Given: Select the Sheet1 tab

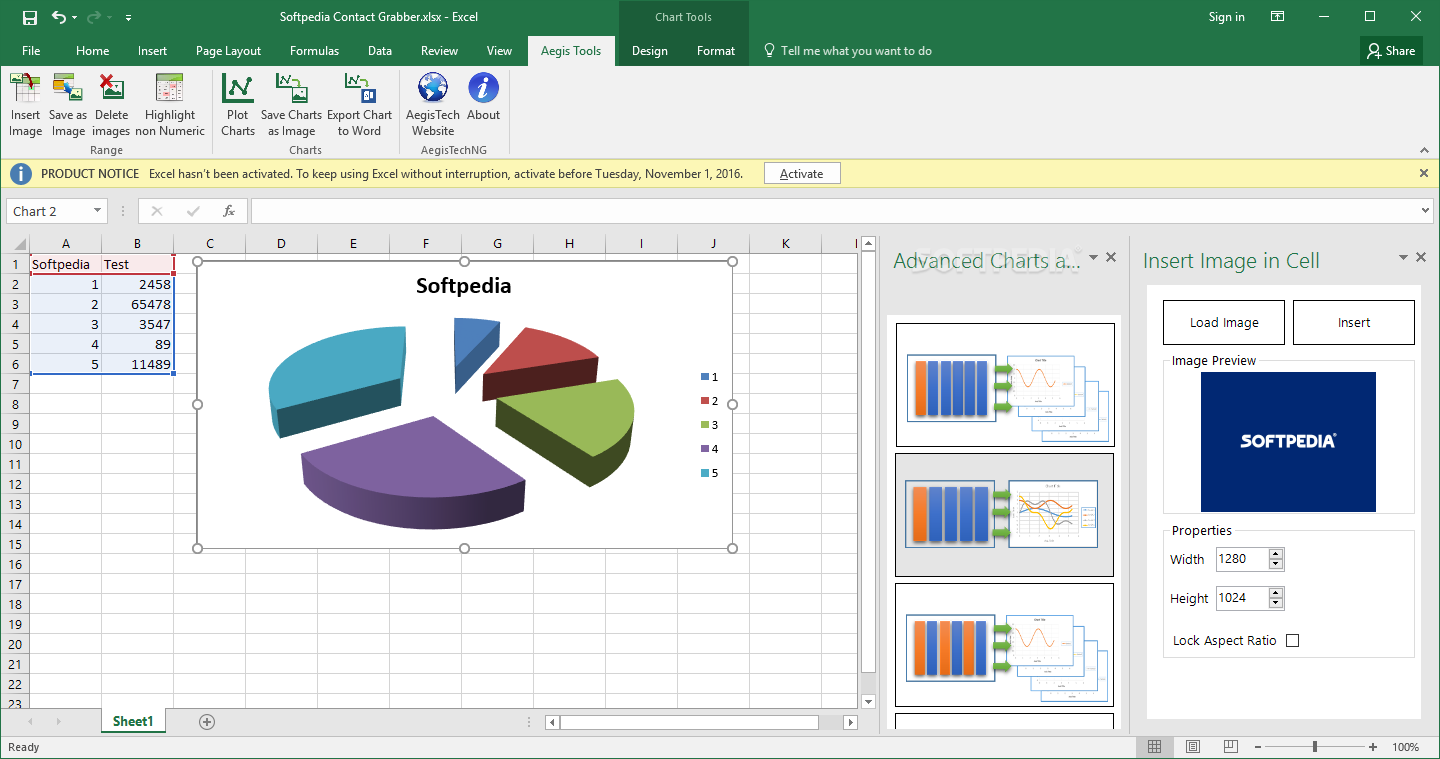Looking at the screenshot, I should coord(133,721).
